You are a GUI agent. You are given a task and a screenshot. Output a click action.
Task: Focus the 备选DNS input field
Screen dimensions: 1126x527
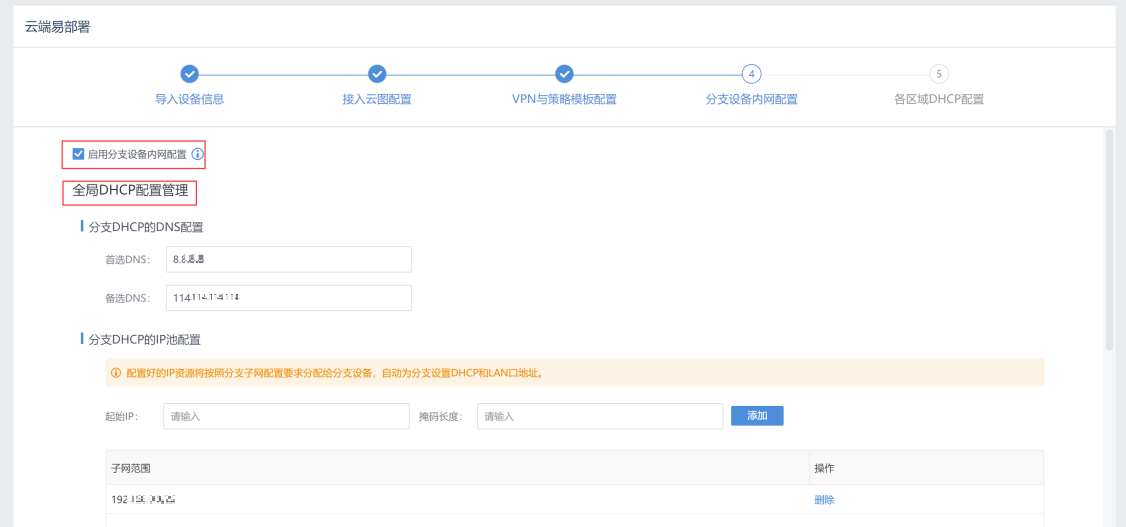tap(288, 298)
